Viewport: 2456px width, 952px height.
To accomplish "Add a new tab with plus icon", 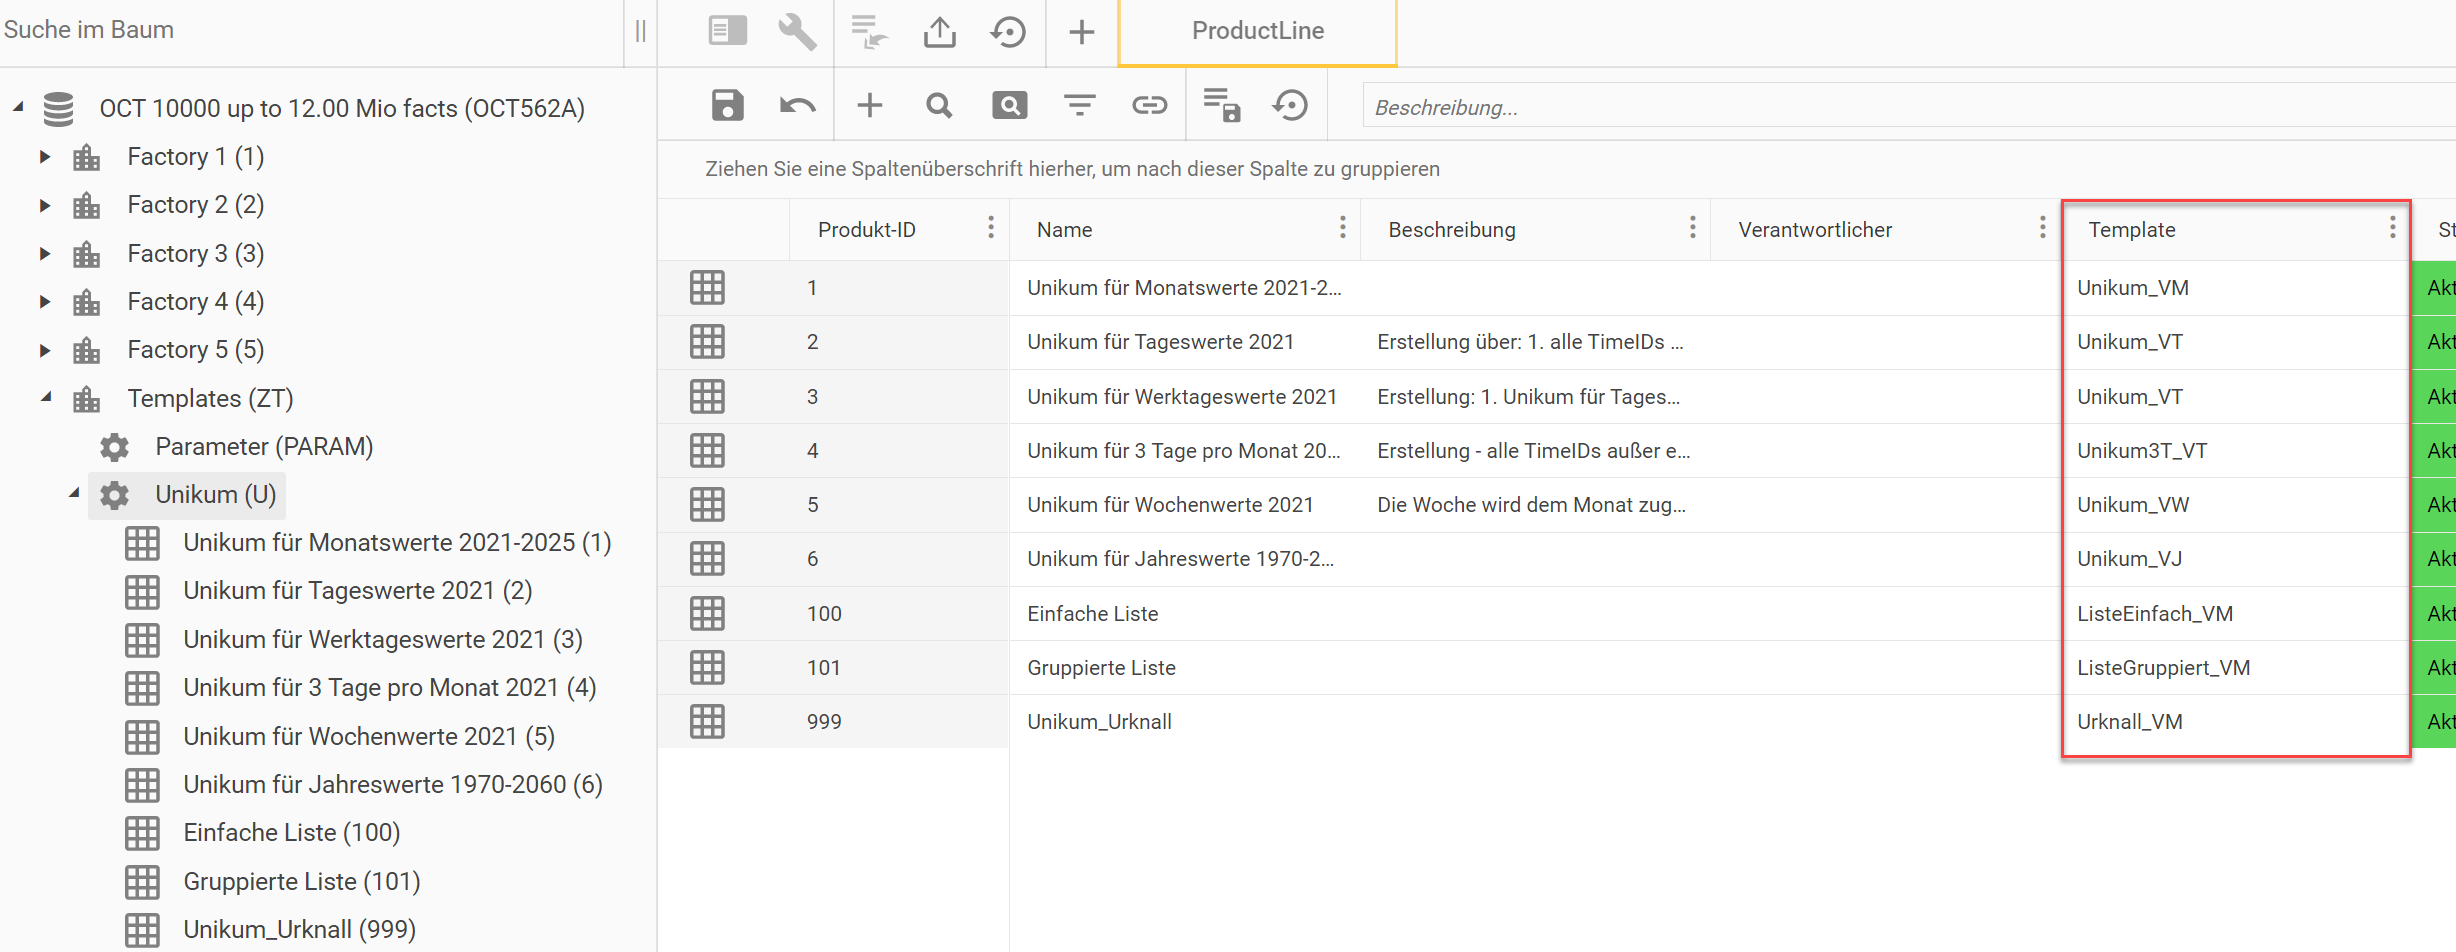I will pyautogui.click(x=1081, y=32).
